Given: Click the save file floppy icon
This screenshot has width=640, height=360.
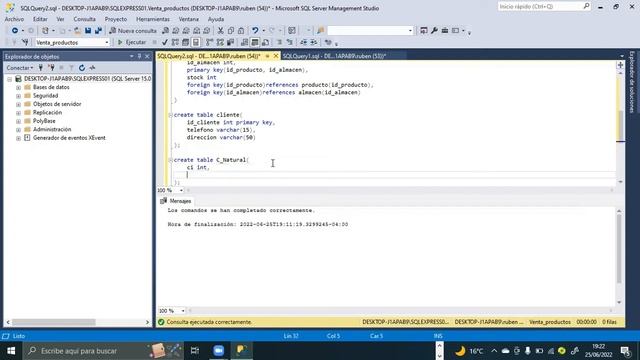Looking at the screenshot, I should tap(88, 31).
